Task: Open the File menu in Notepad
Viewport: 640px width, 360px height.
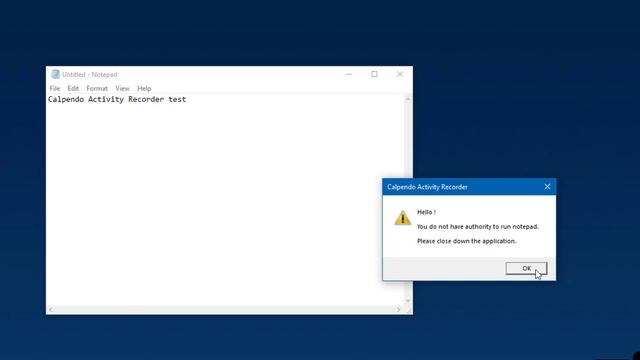Action: pos(55,88)
